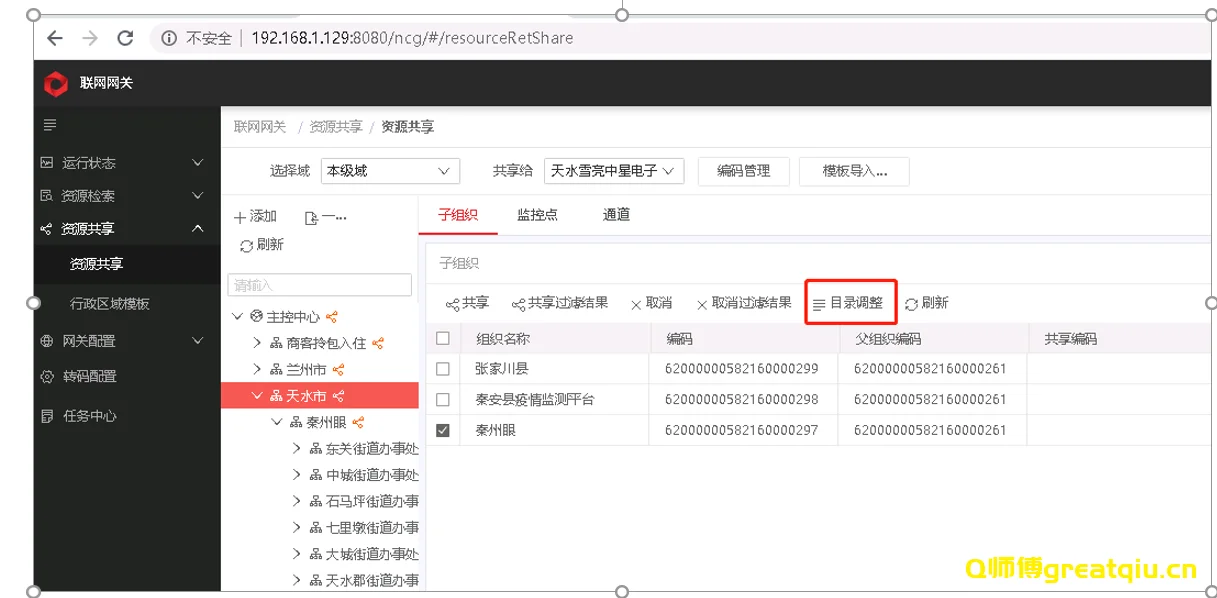This screenshot has width=1217, height=598.
Task: Switch to the 通道 tab
Action: [x=615, y=214]
